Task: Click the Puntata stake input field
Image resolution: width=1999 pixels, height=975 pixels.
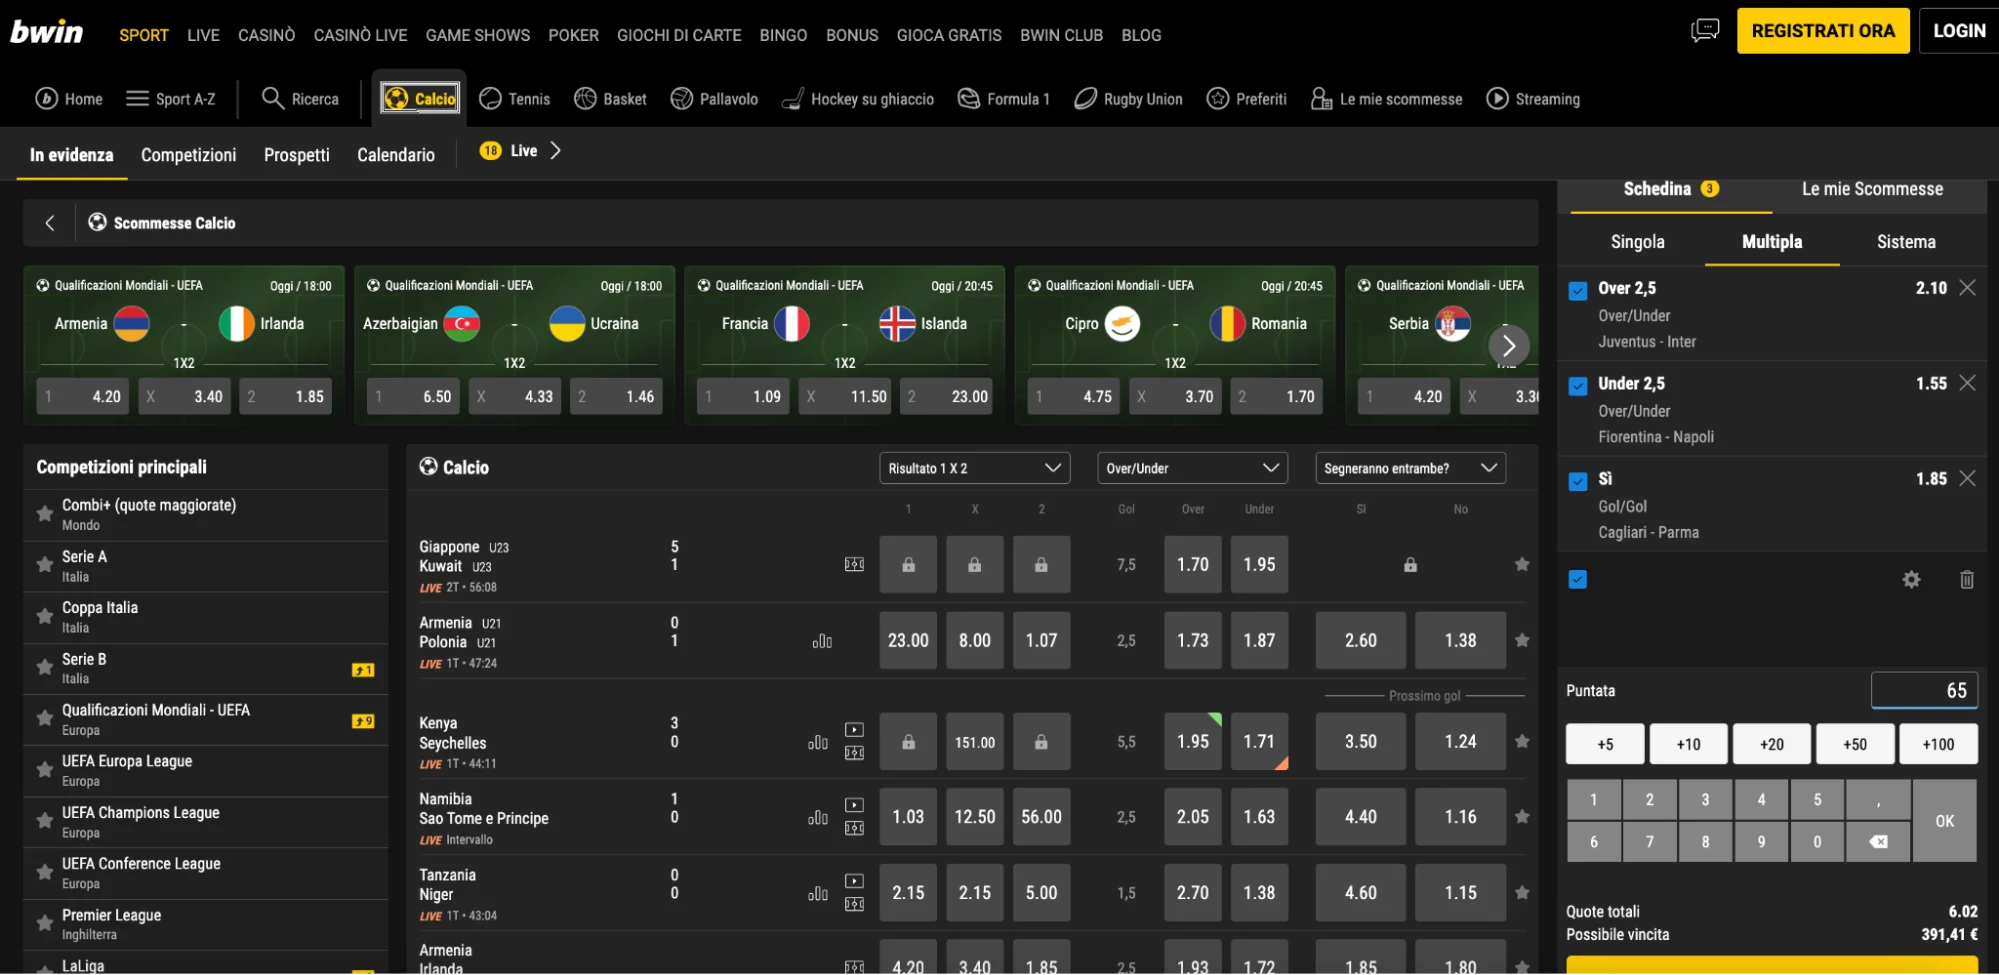Action: [x=1923, y=690]
